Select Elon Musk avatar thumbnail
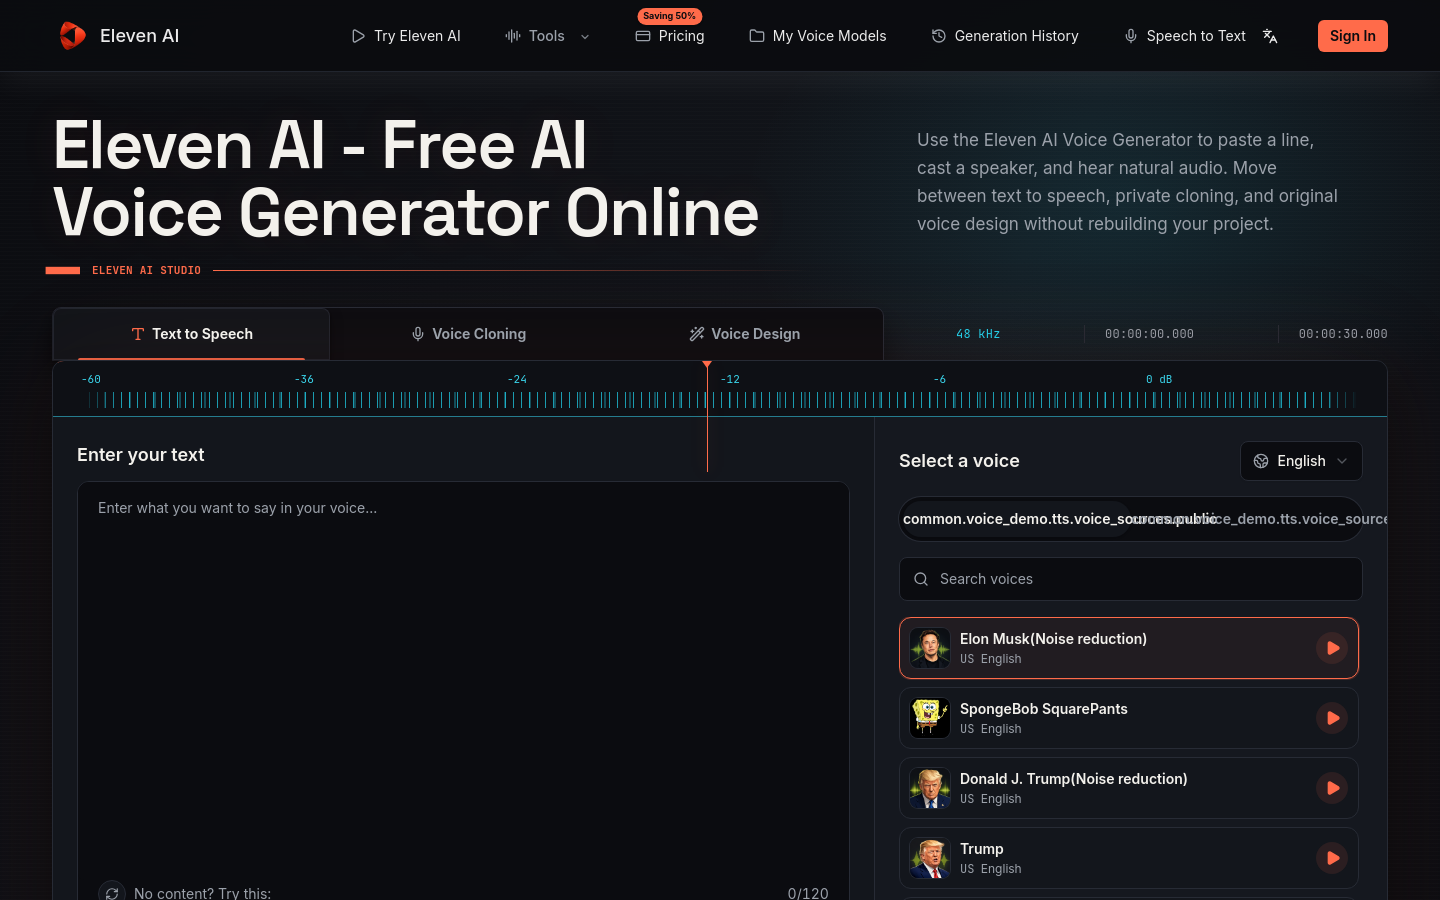Viewport: 1440px width, 900px height. 930,648
